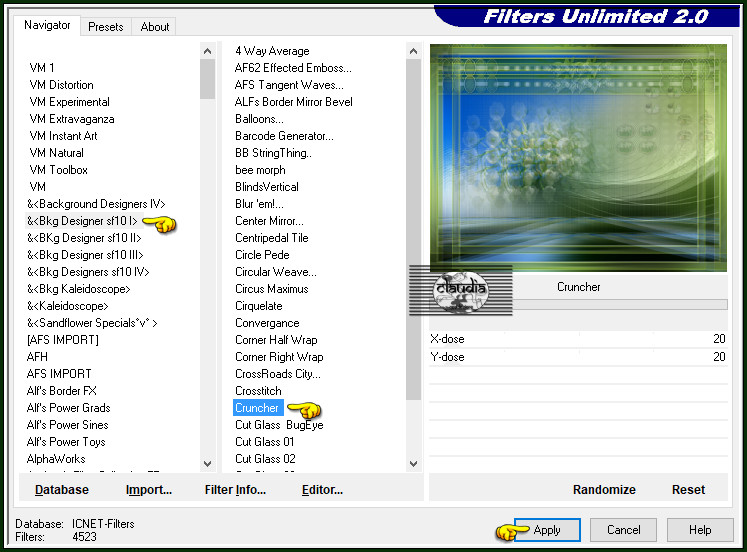Switch to the Navigator tab
This screenshot has width=747, height=552.
point(47,25)
